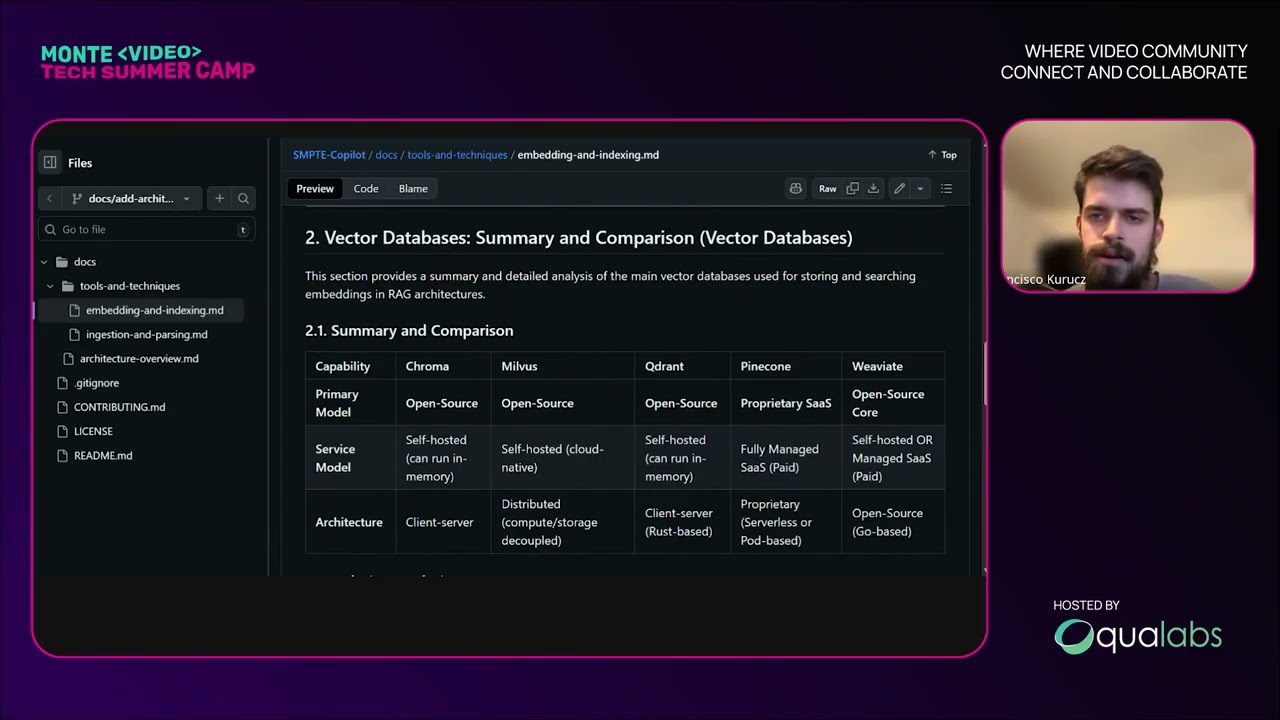Open the outline list icon

coord(946,188)
